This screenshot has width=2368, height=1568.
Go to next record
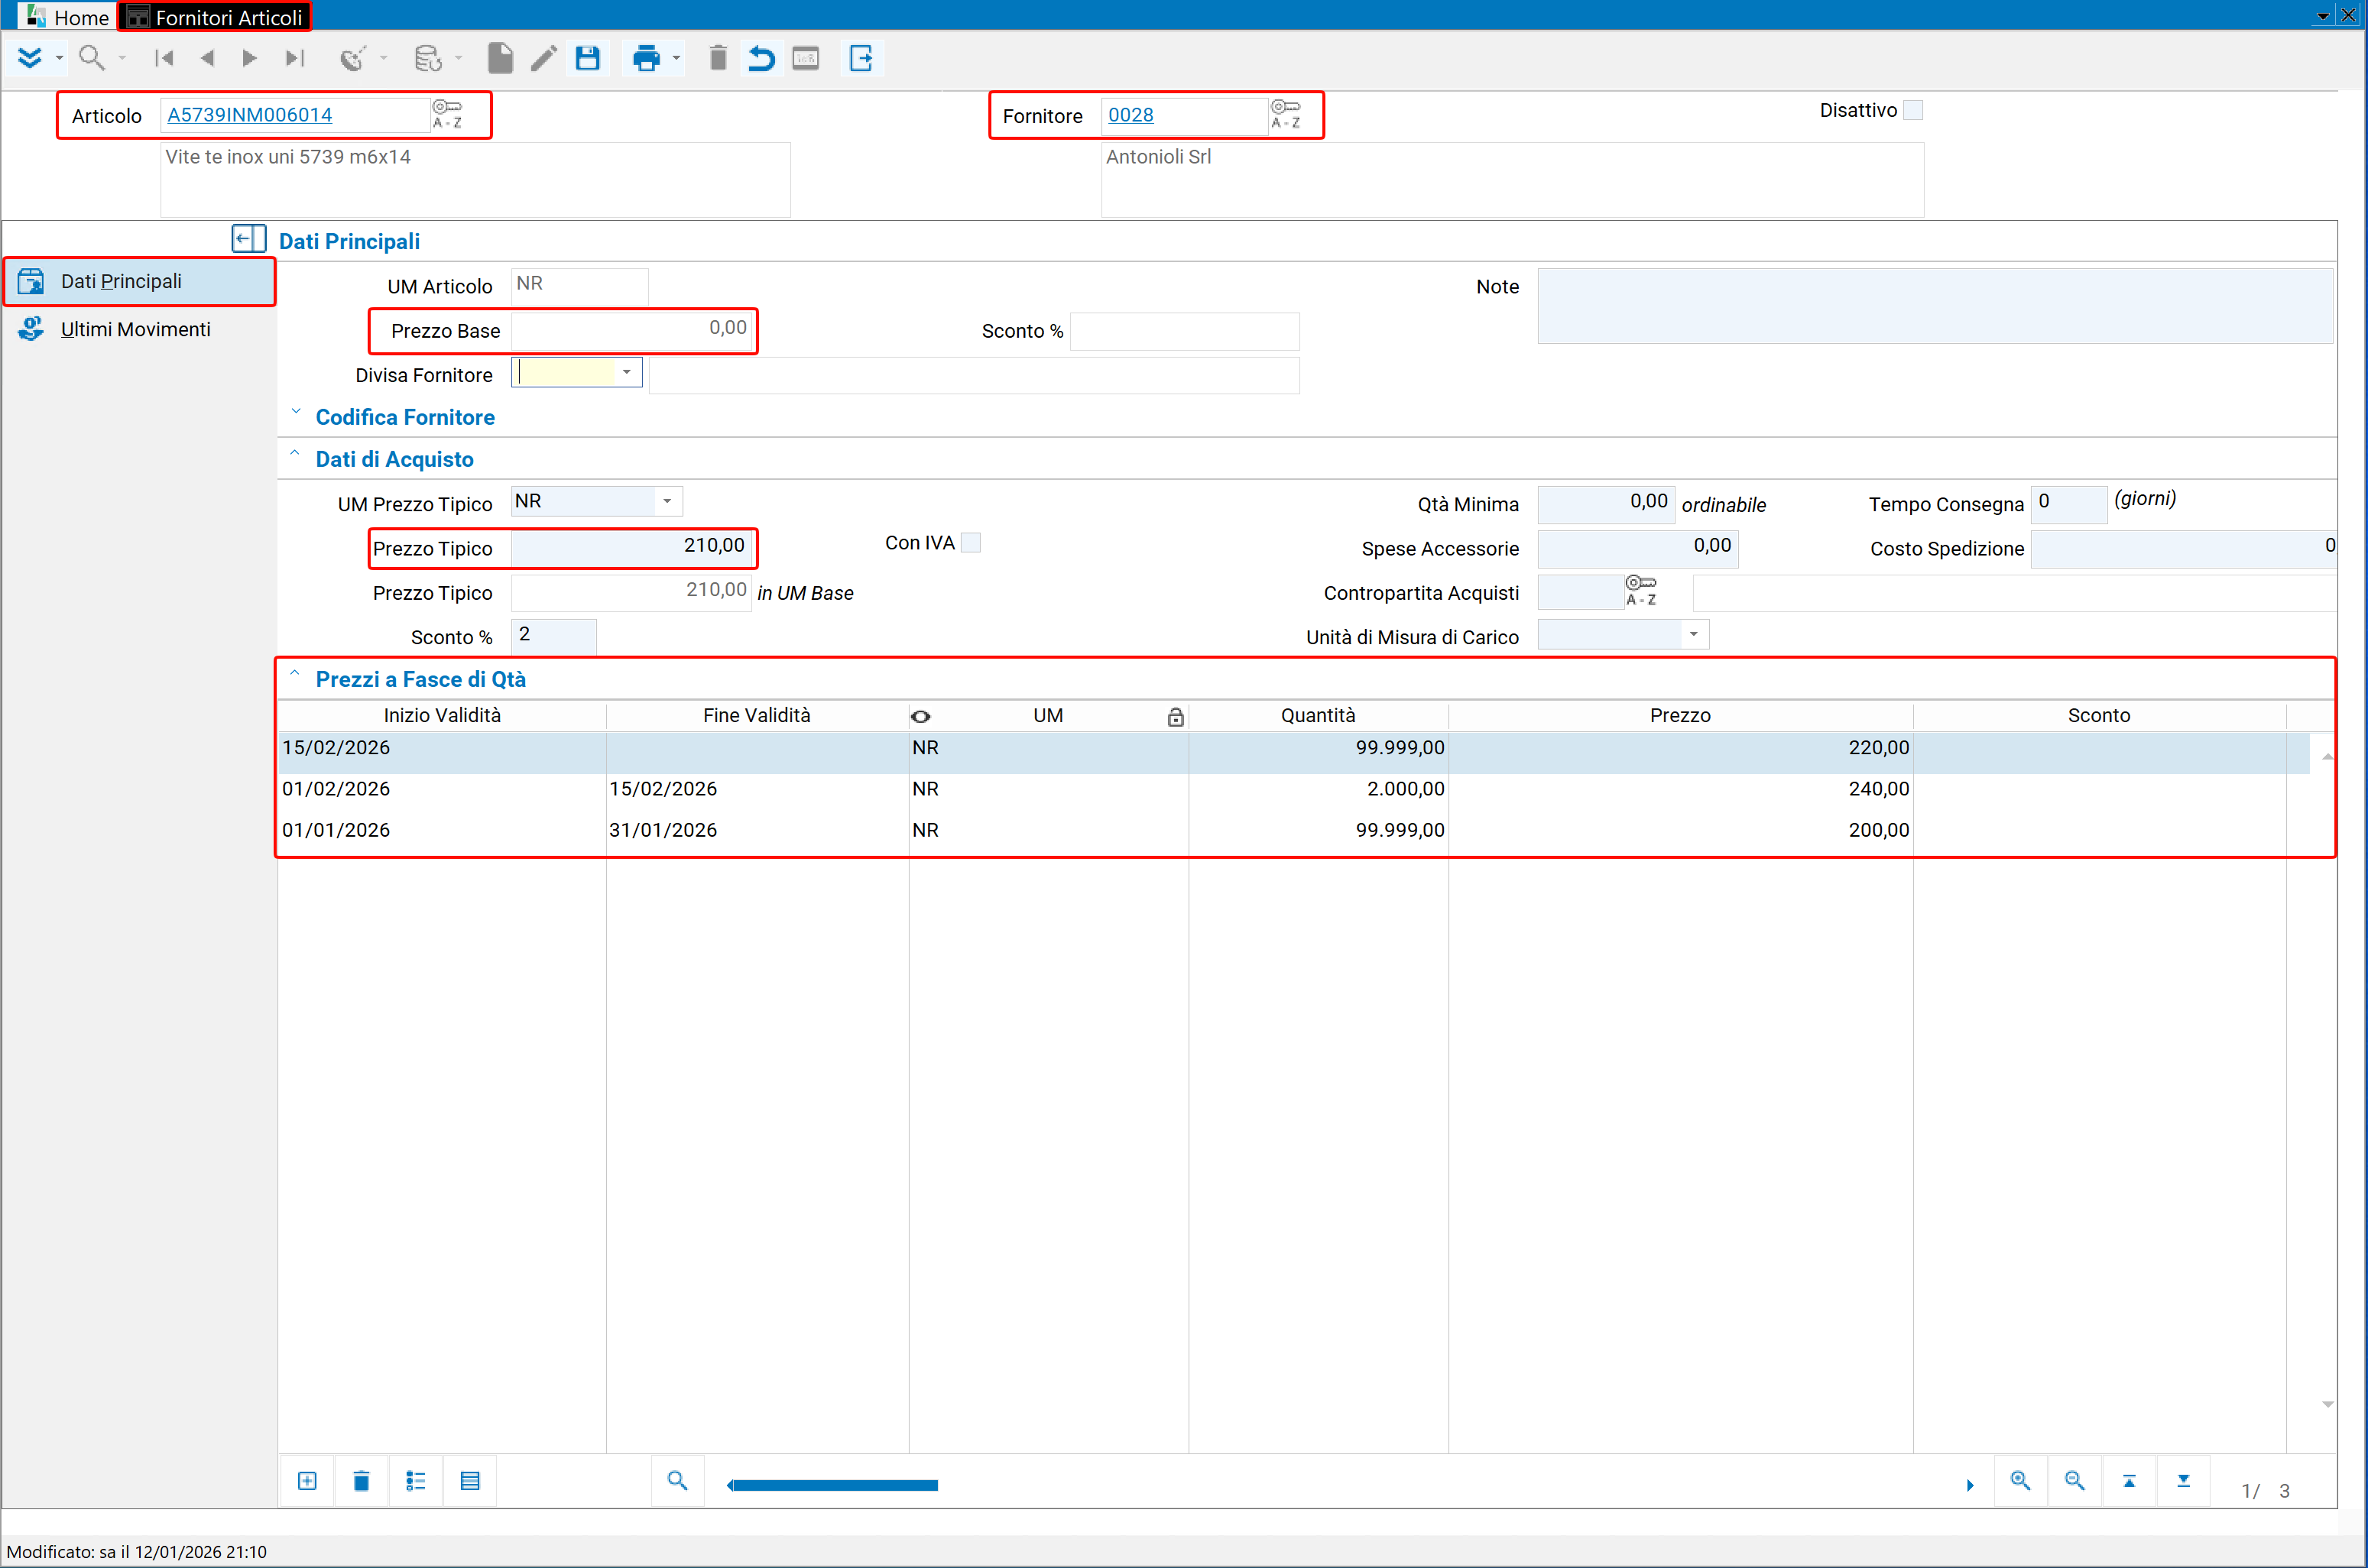tap(250, 58)
